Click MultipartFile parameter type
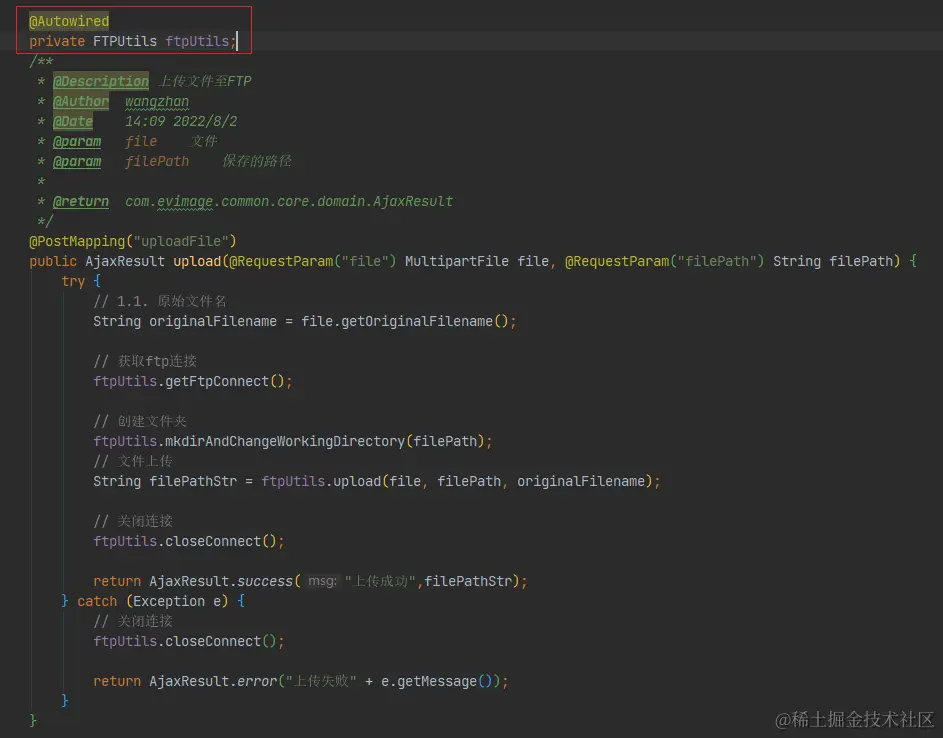 click(456, 261)
